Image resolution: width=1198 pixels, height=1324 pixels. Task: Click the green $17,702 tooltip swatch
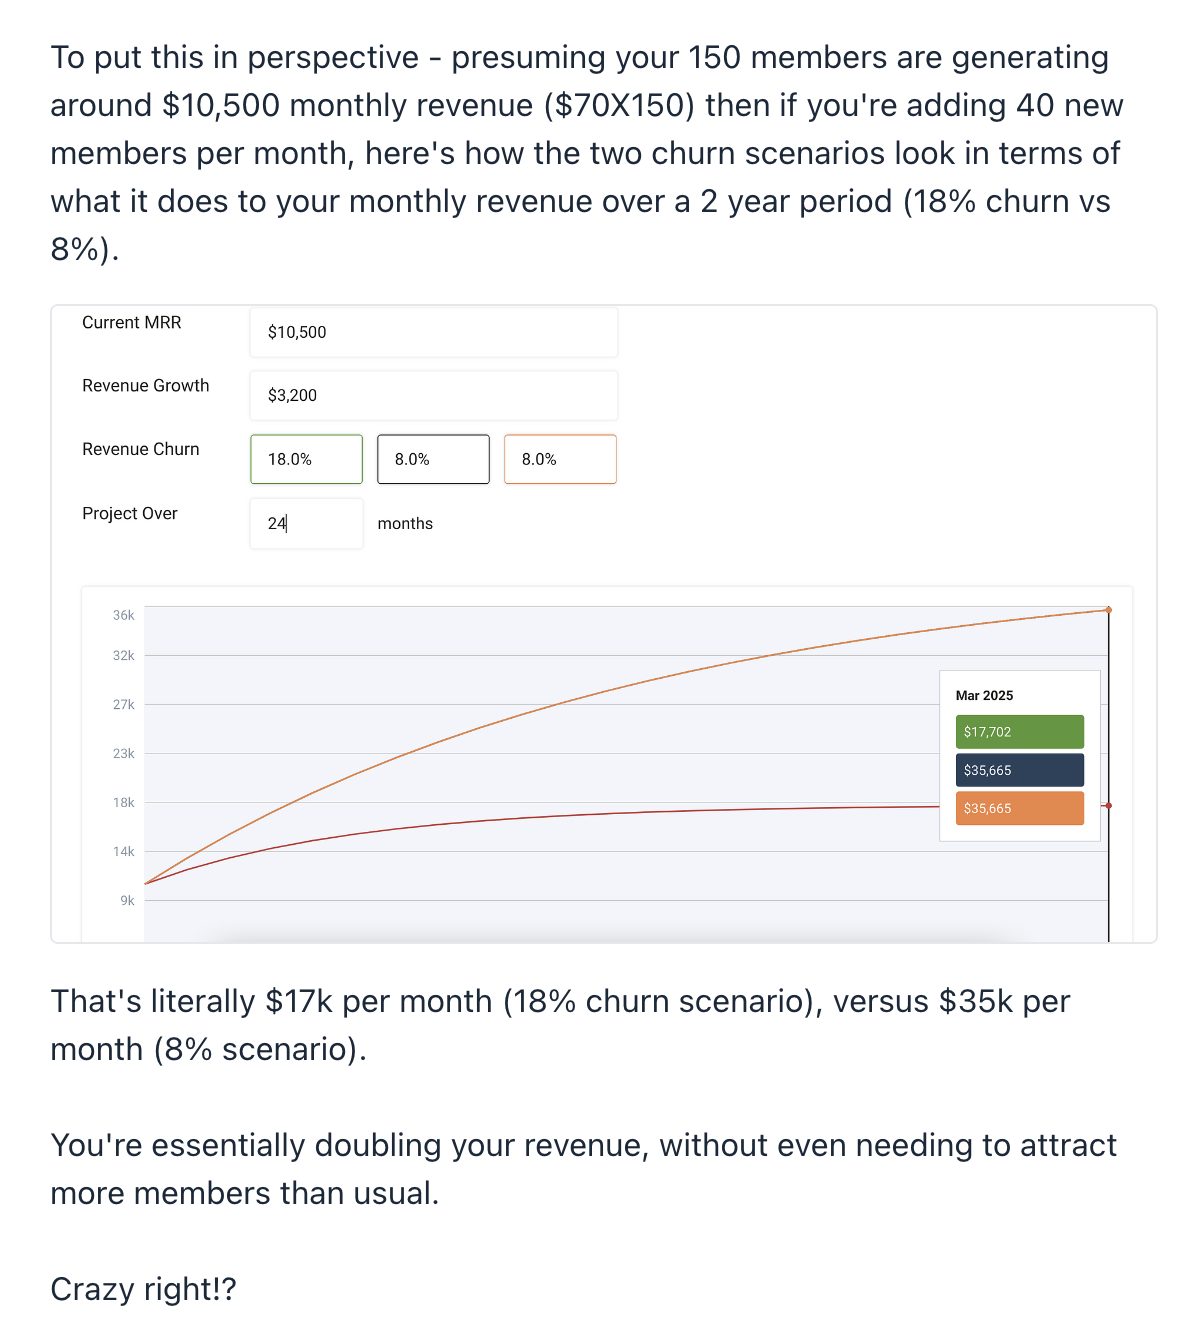click(1019, 732)
